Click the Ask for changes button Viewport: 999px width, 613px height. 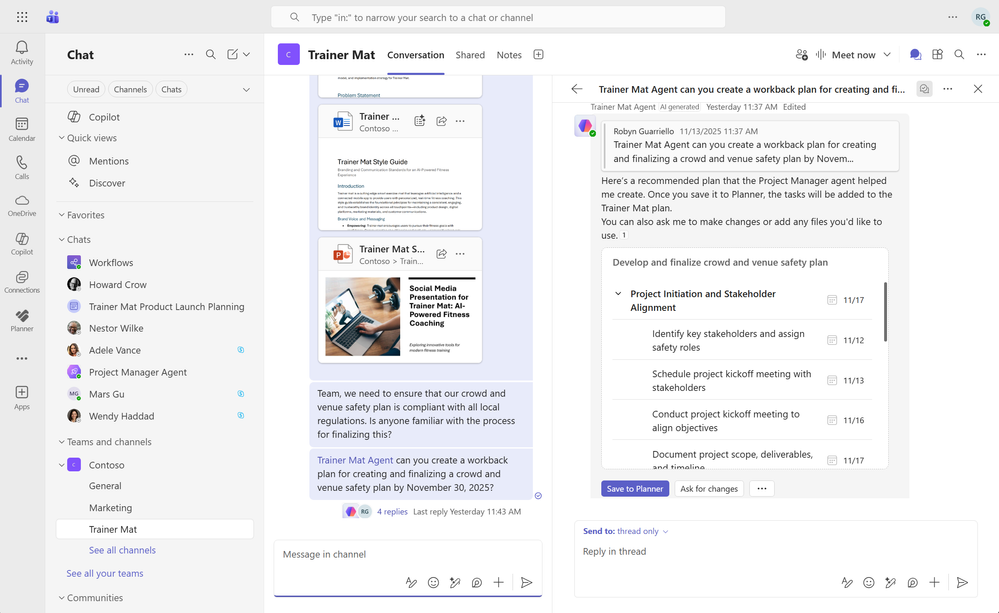(708, 488)
